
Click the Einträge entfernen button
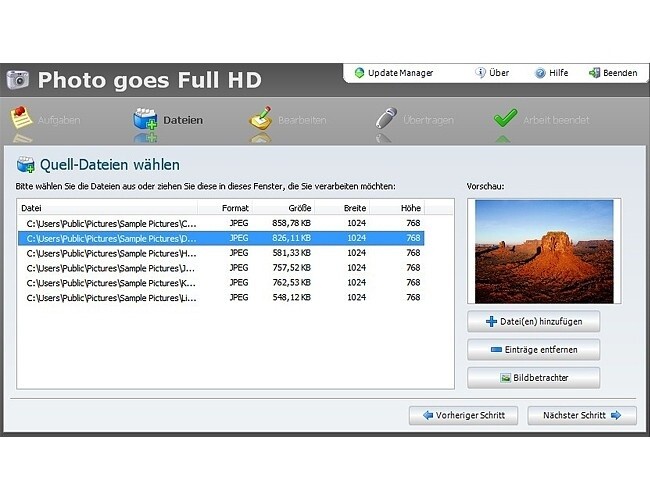(533, 350)
